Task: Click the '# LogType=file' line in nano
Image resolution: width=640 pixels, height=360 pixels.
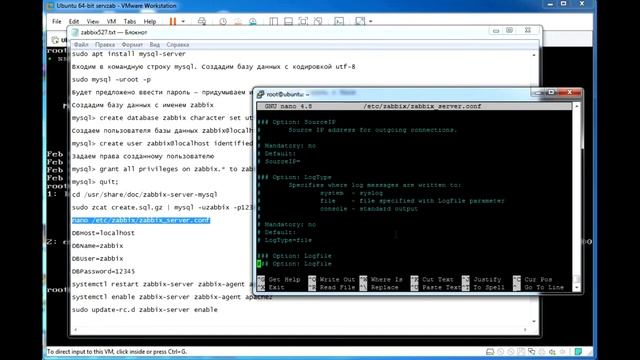Action: click(284, 240)
